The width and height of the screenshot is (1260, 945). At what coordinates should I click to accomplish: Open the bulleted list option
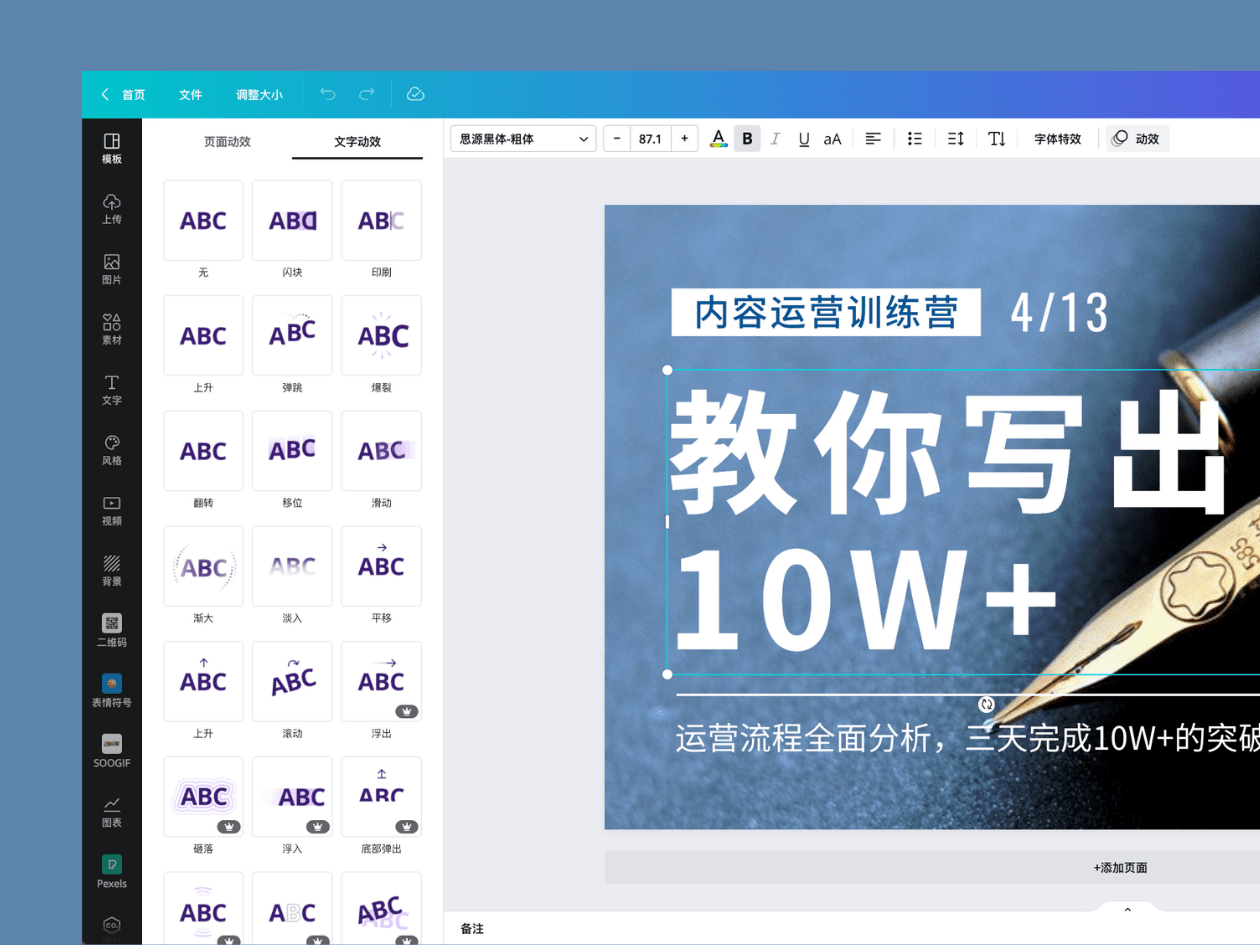pos(914,139)
